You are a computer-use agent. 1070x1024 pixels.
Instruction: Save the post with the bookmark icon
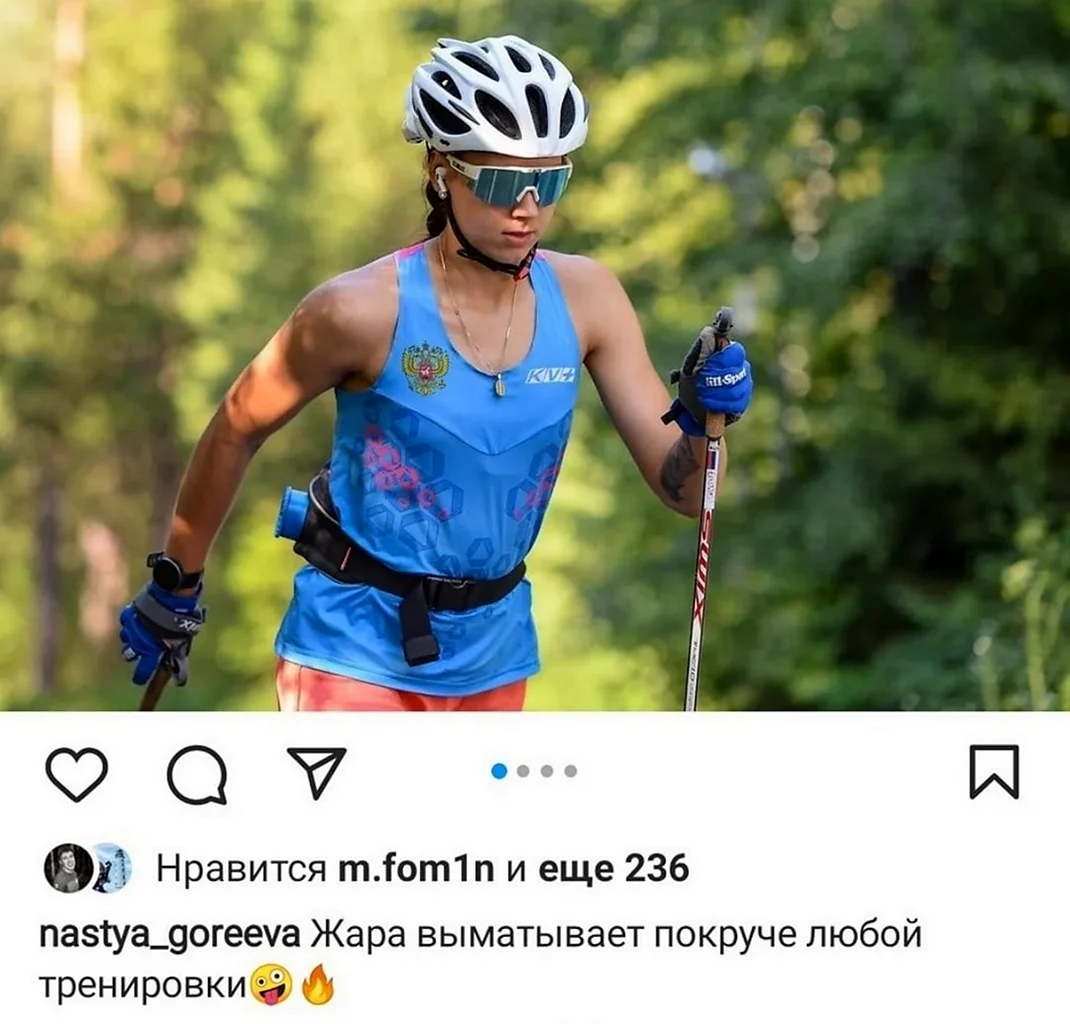coord(994,772)
